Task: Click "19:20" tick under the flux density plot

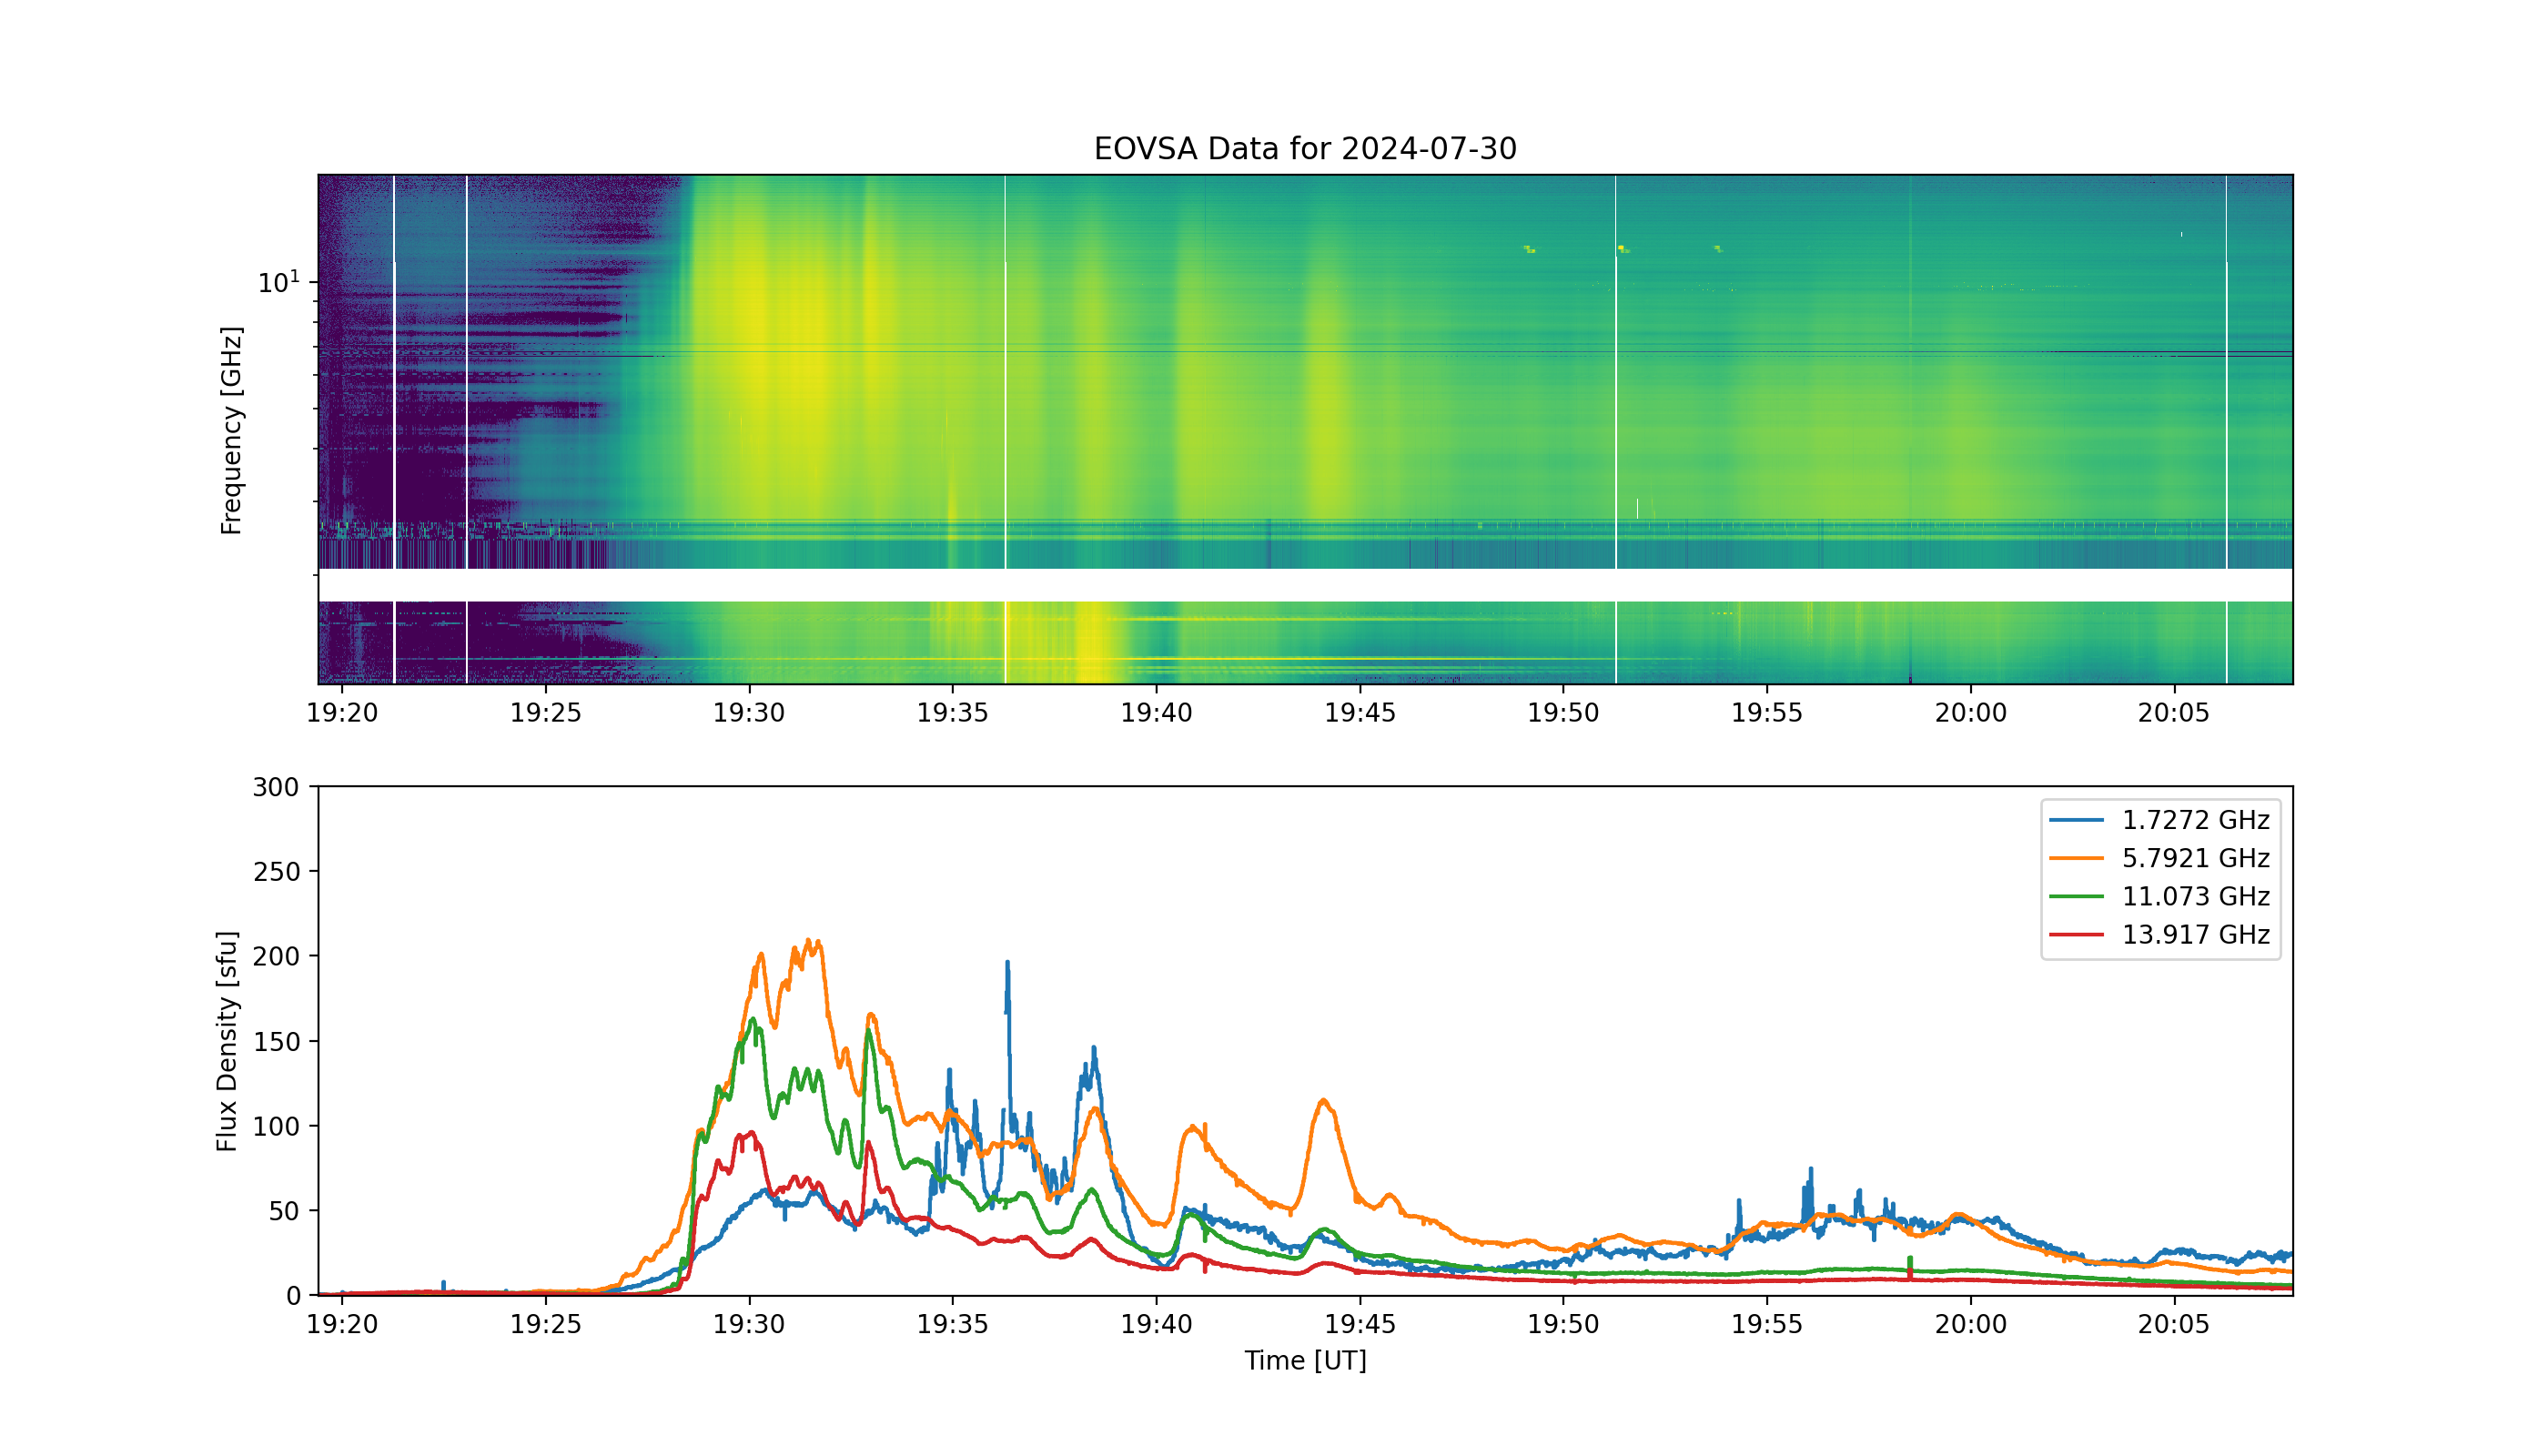Action: pos(342,1325)
